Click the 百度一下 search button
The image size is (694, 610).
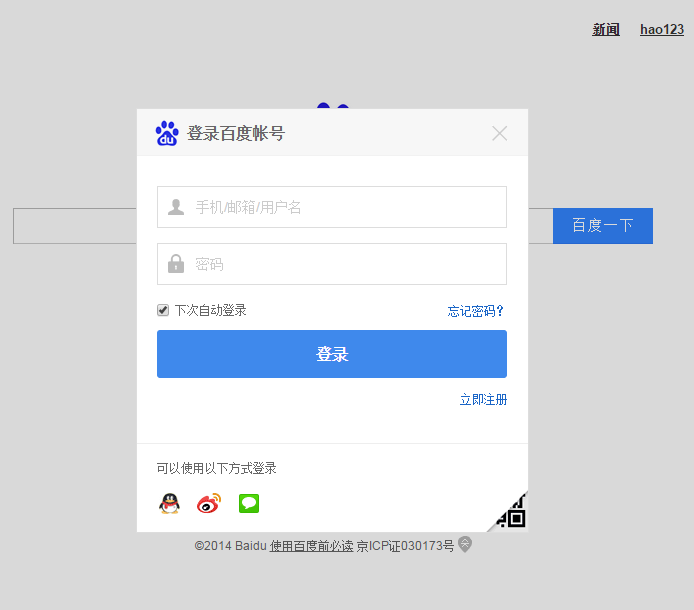[x=602, y=226]
